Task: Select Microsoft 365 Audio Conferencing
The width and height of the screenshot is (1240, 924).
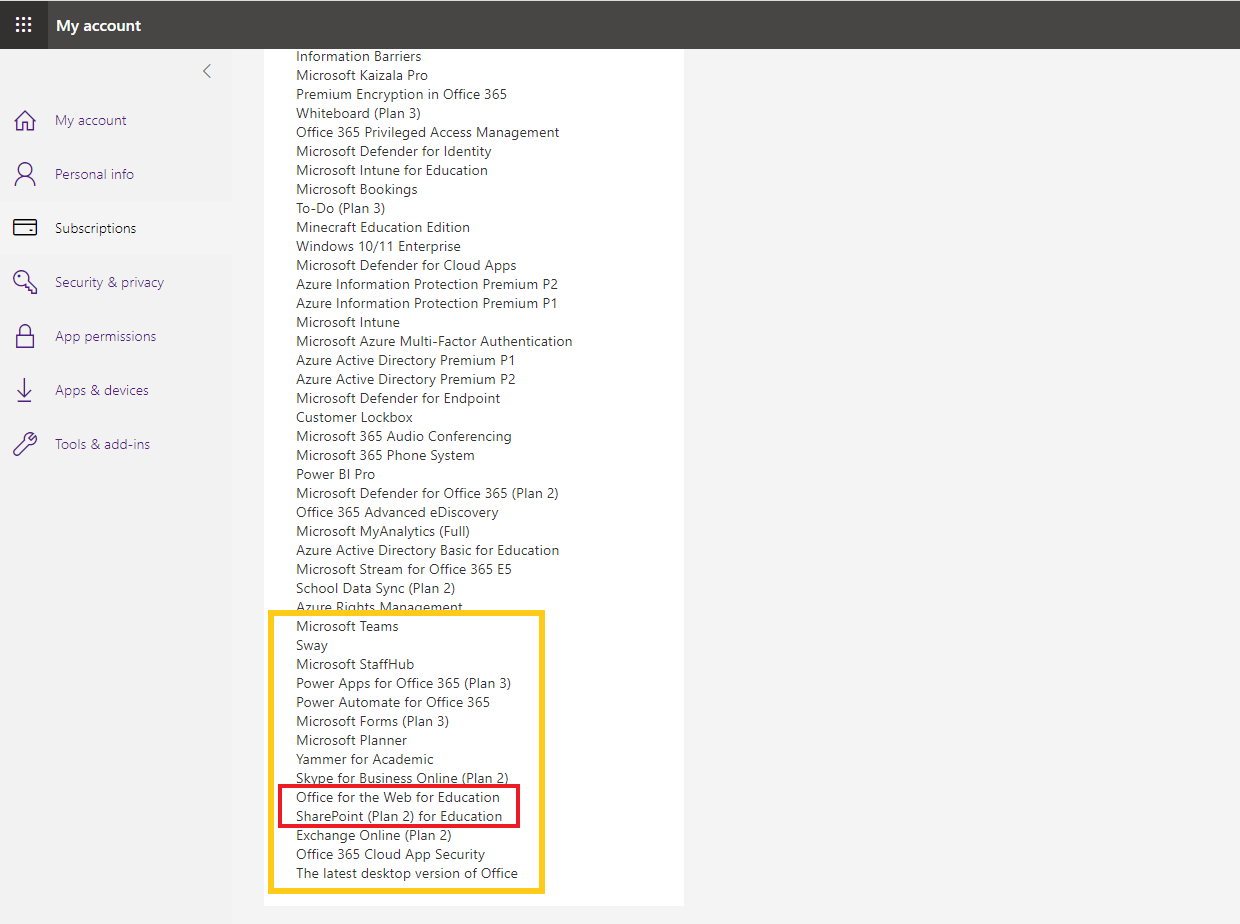Action: pyautogui.click(x=404, y=436)
